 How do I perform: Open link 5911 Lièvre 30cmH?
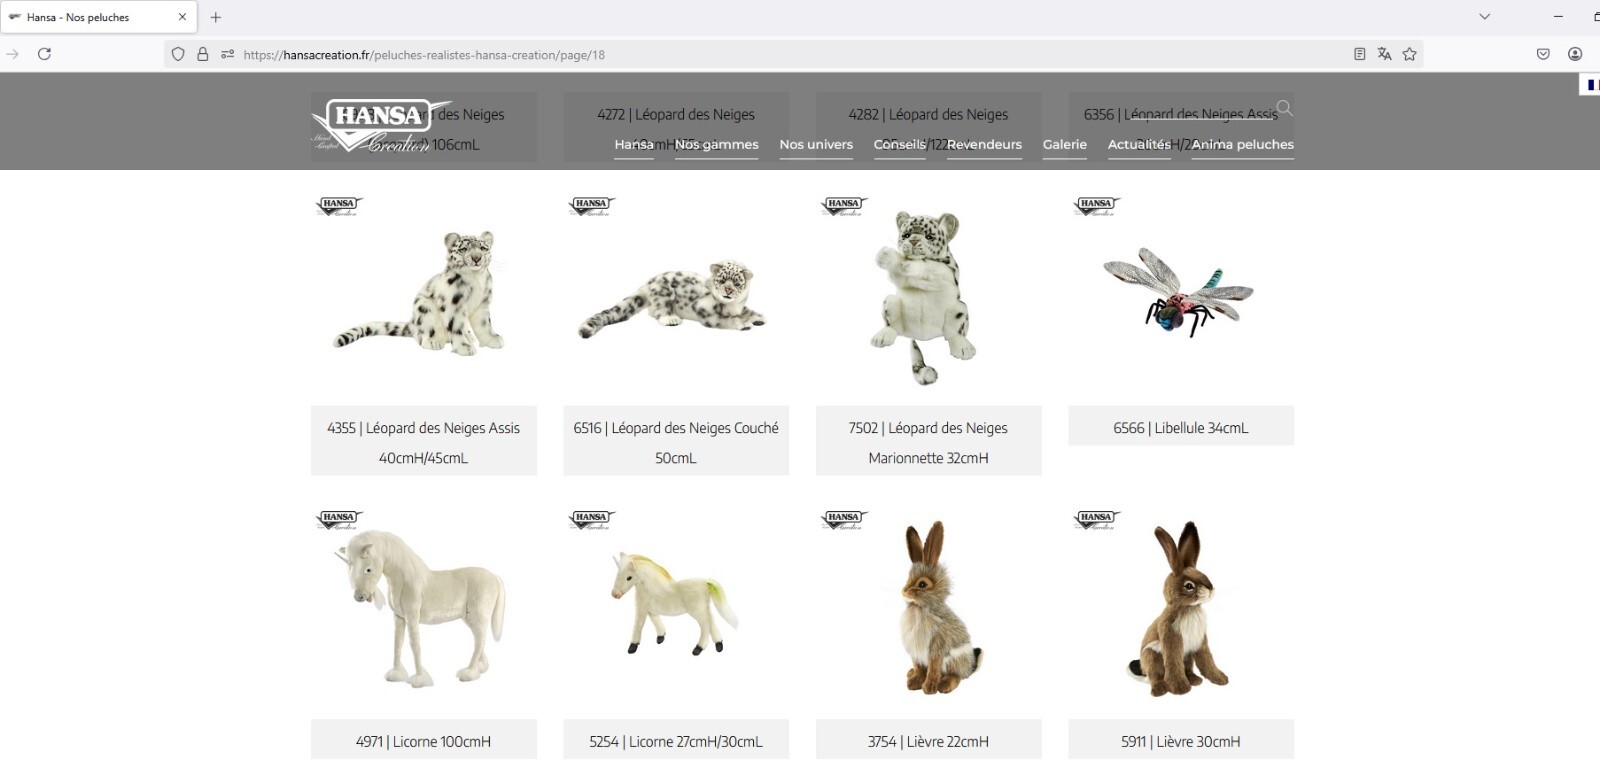click(1181, 741)
